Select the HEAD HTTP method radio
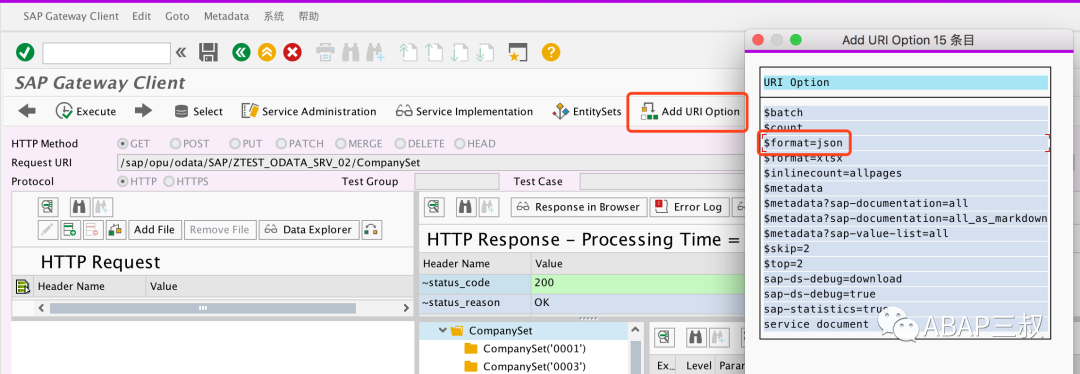 [x=460, y=144]
